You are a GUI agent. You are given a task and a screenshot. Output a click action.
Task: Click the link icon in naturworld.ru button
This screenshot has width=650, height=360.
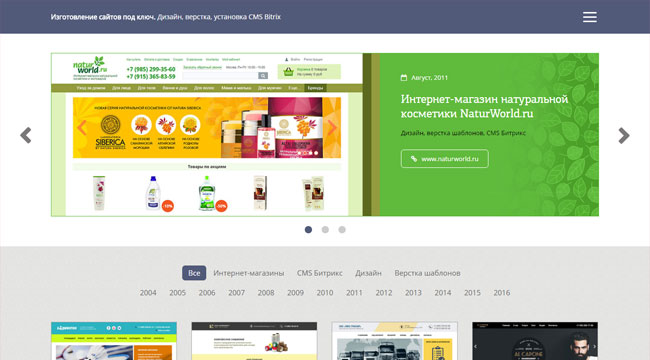click(x=413, y=158)
